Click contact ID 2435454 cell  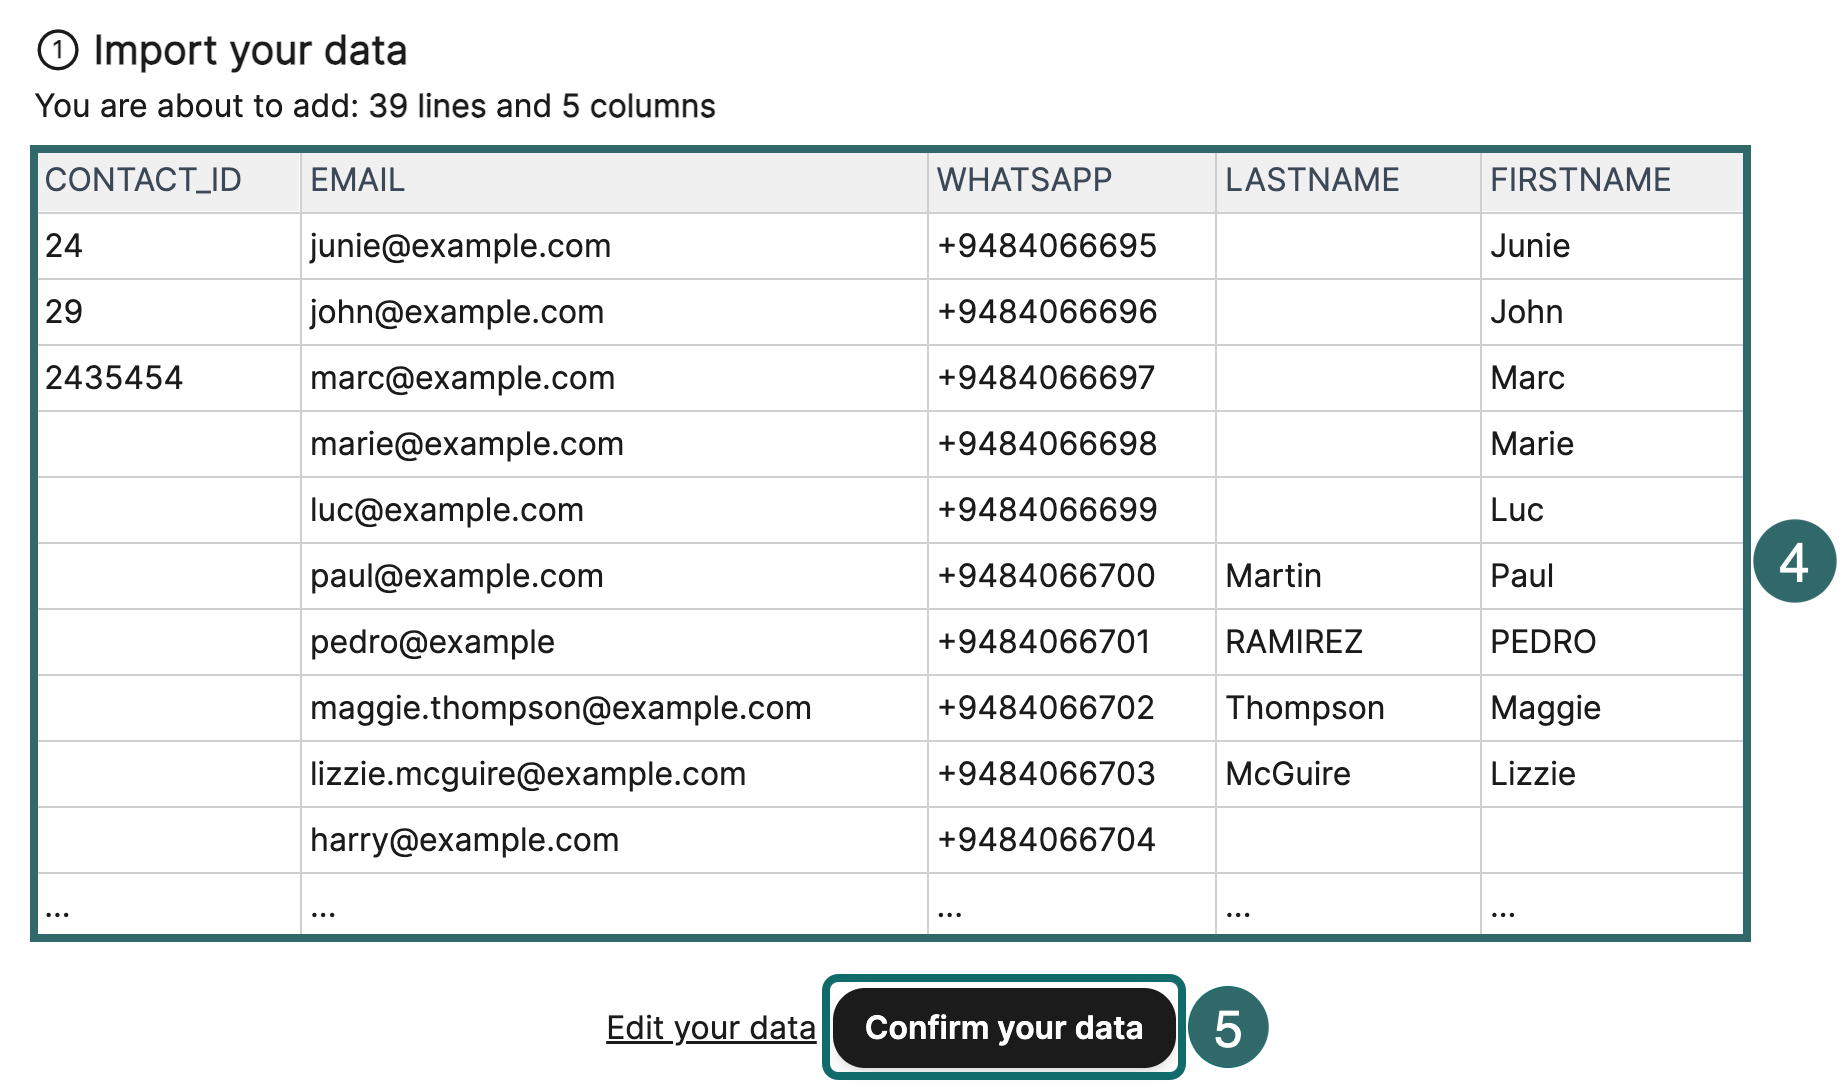coord(114,378)
